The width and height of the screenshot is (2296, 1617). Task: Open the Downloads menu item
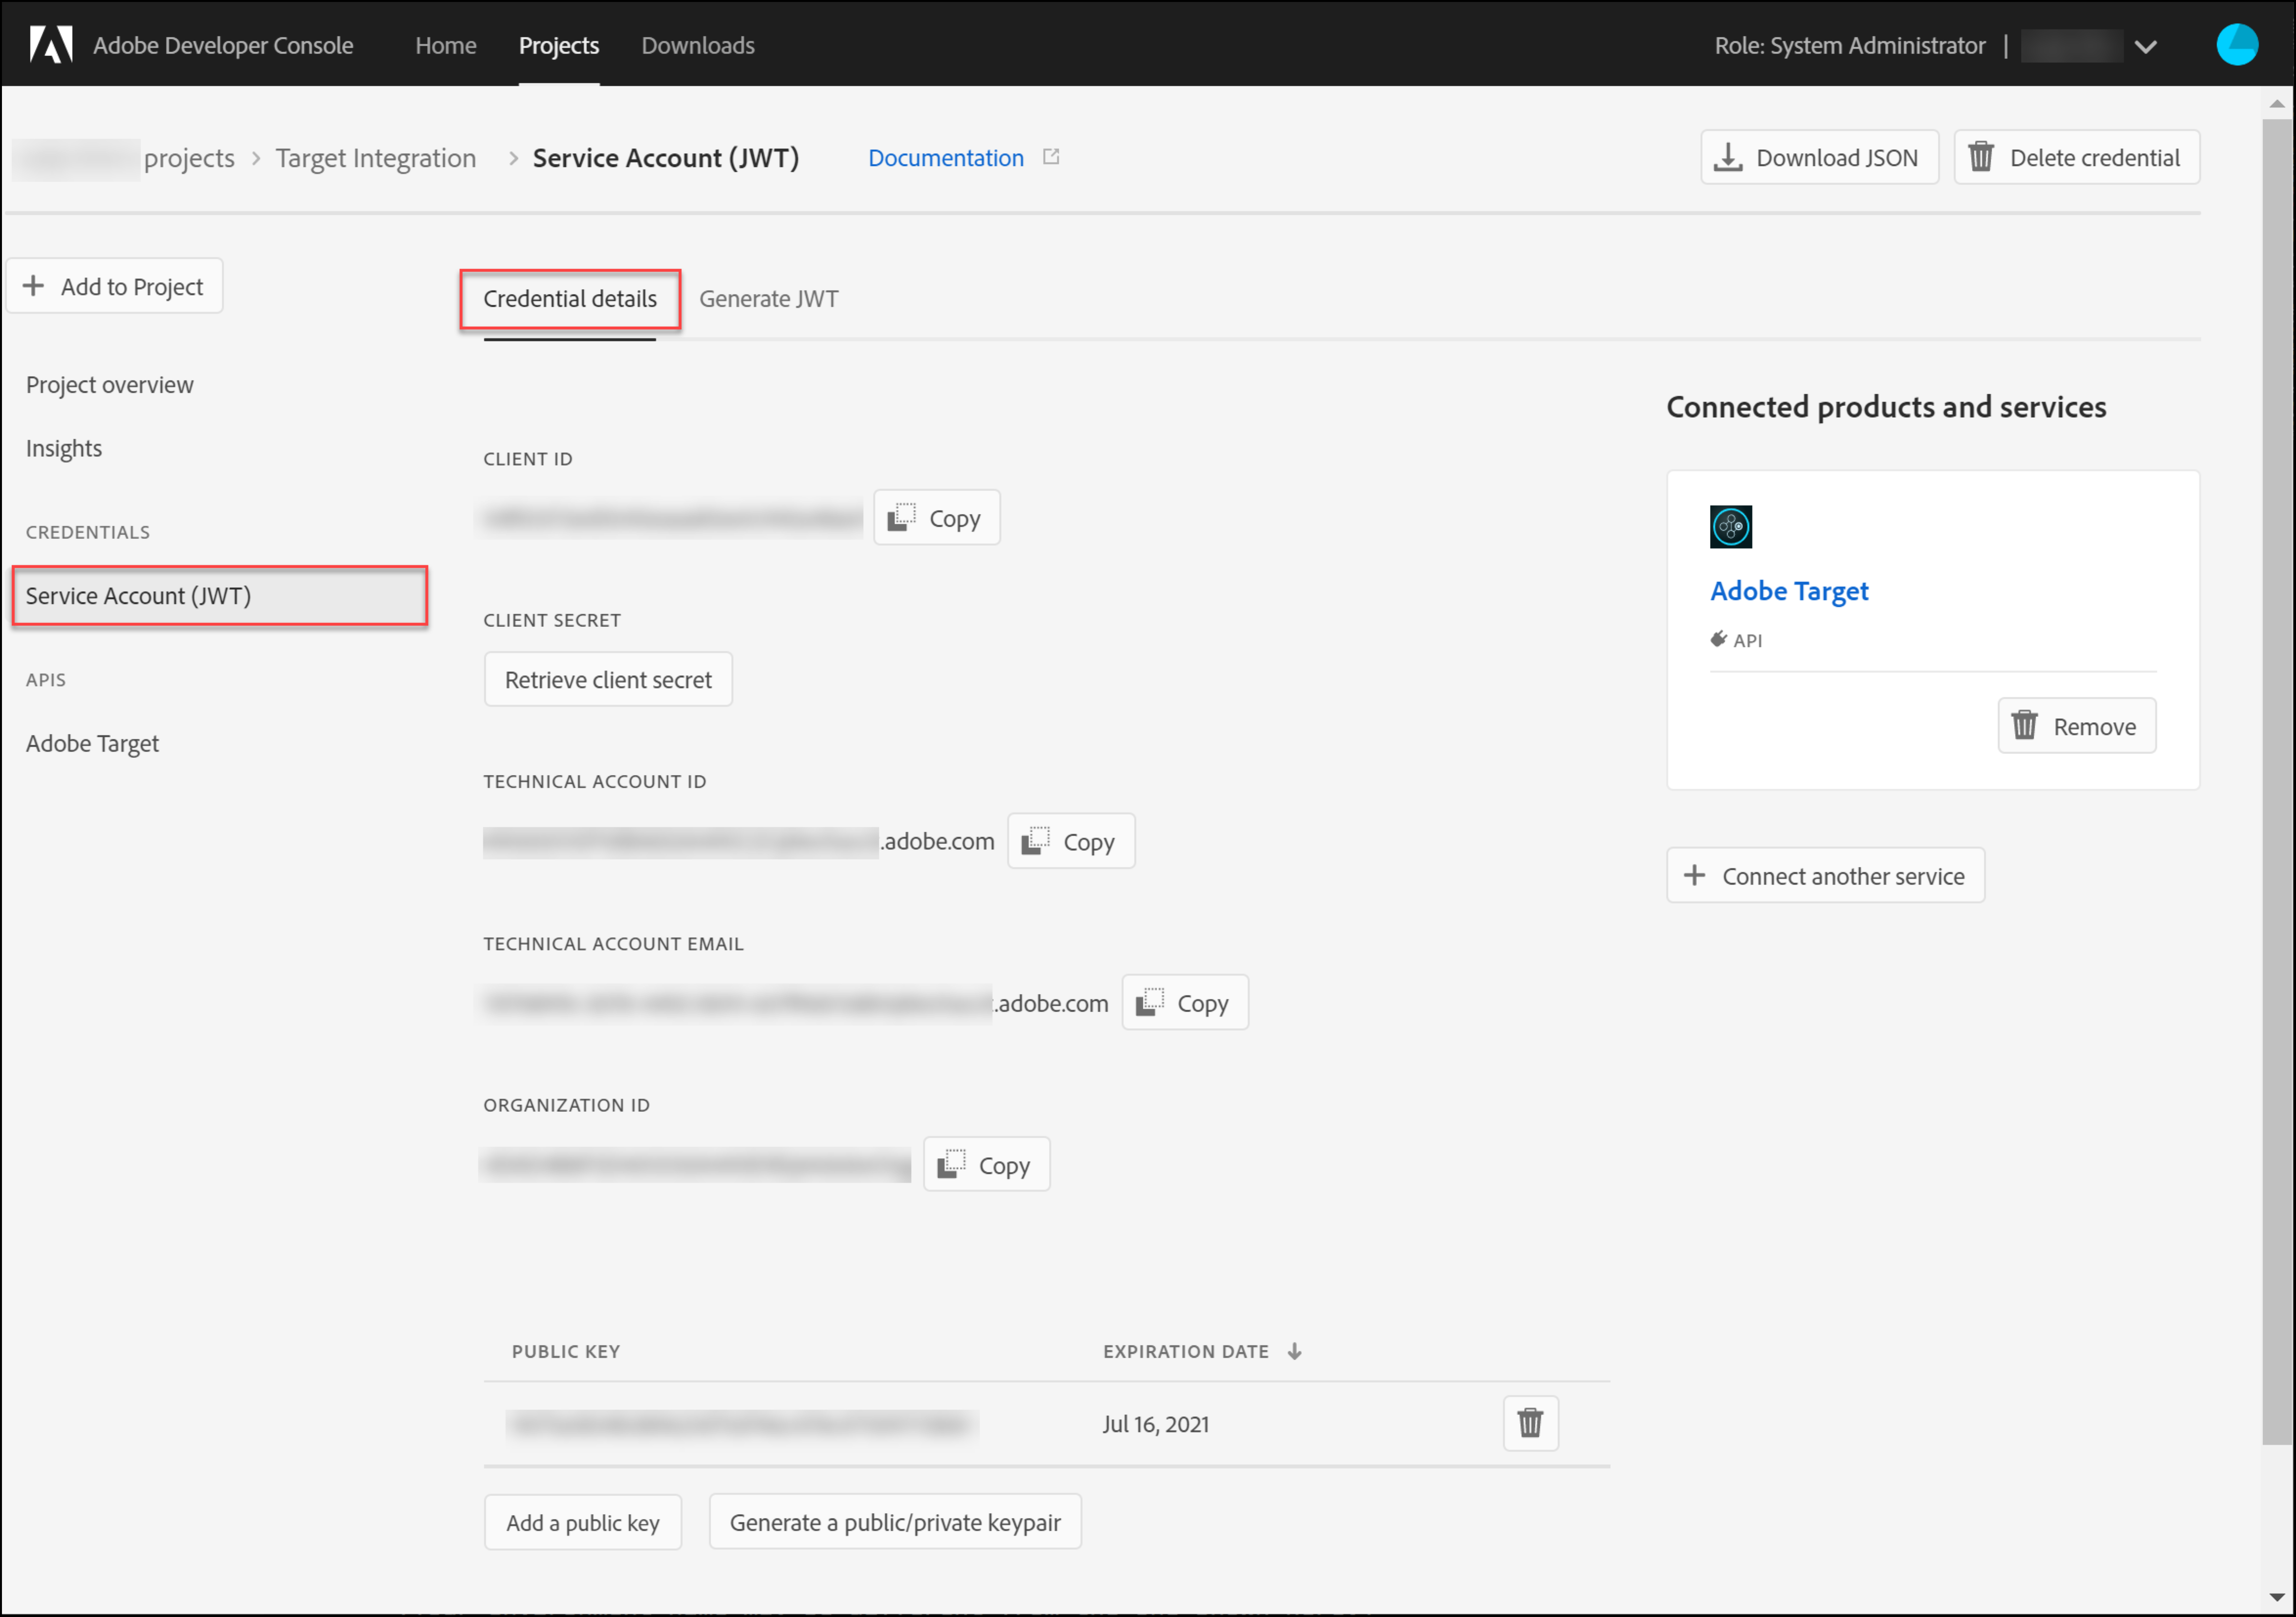(x=697, y=45)
